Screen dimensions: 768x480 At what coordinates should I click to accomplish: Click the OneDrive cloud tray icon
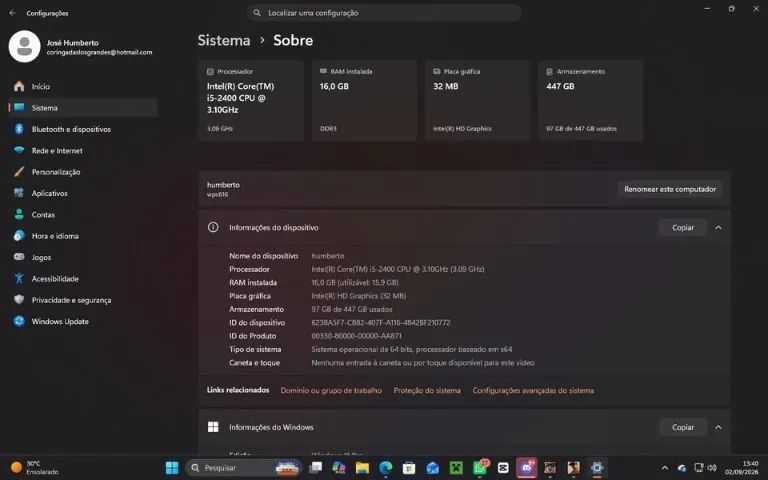[681, 468]
